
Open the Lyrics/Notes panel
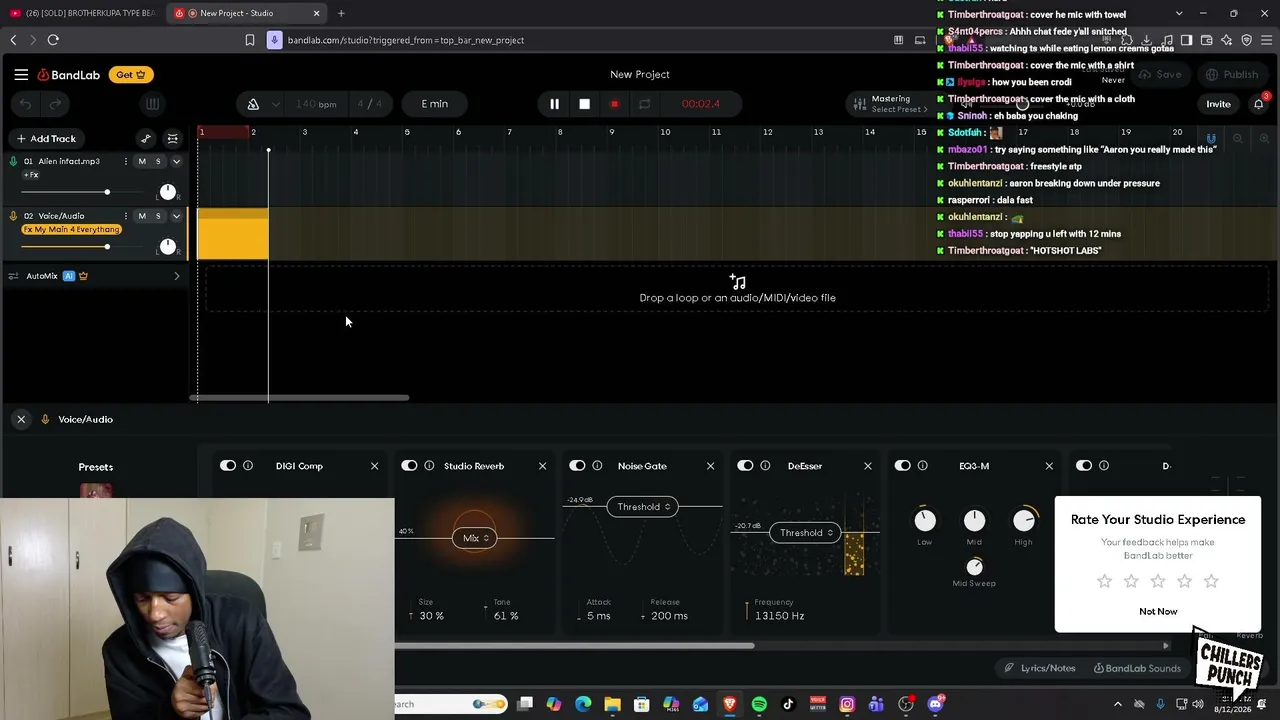(1040, 669)
